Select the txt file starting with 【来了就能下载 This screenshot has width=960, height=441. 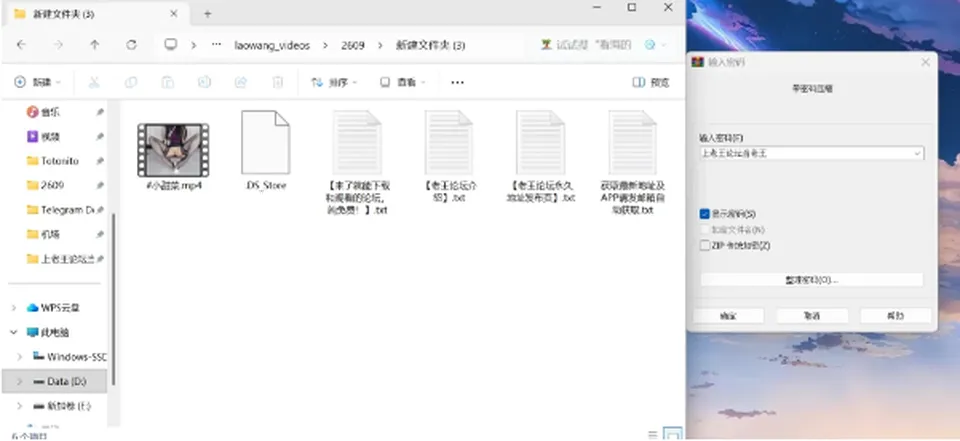[357, 162]
